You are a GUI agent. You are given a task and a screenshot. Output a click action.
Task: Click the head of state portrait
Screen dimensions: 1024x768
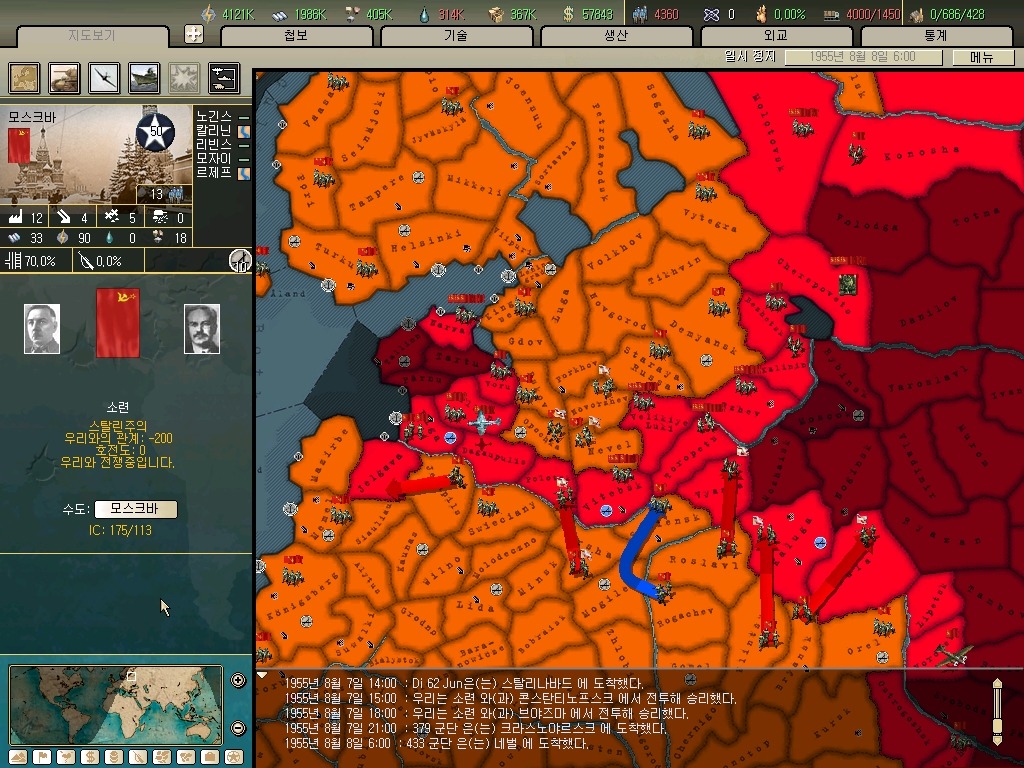click(x=42, y=328)
